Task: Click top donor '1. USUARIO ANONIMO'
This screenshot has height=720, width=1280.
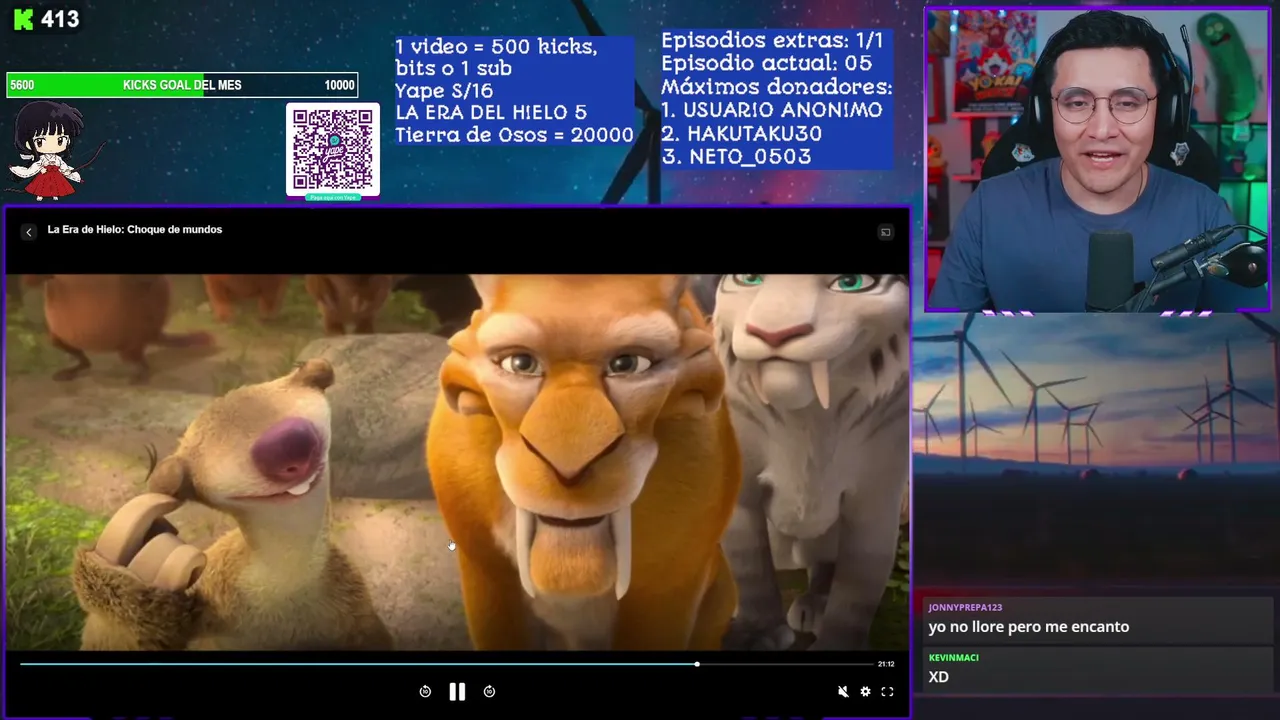Action: (x=772, y=110)
